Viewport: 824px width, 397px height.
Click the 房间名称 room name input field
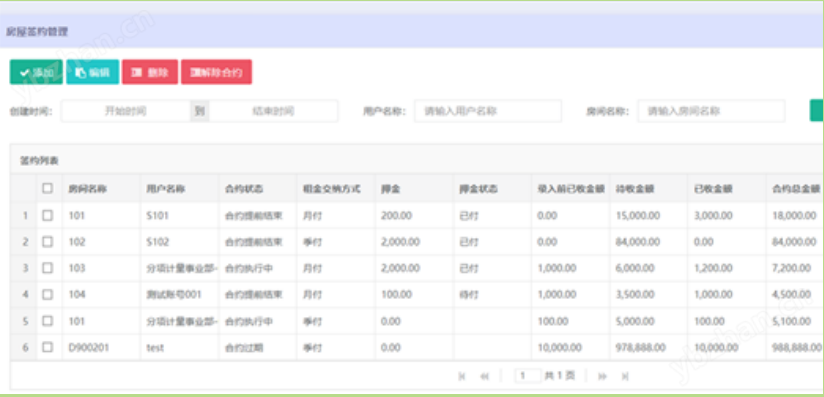click(712, 111)
